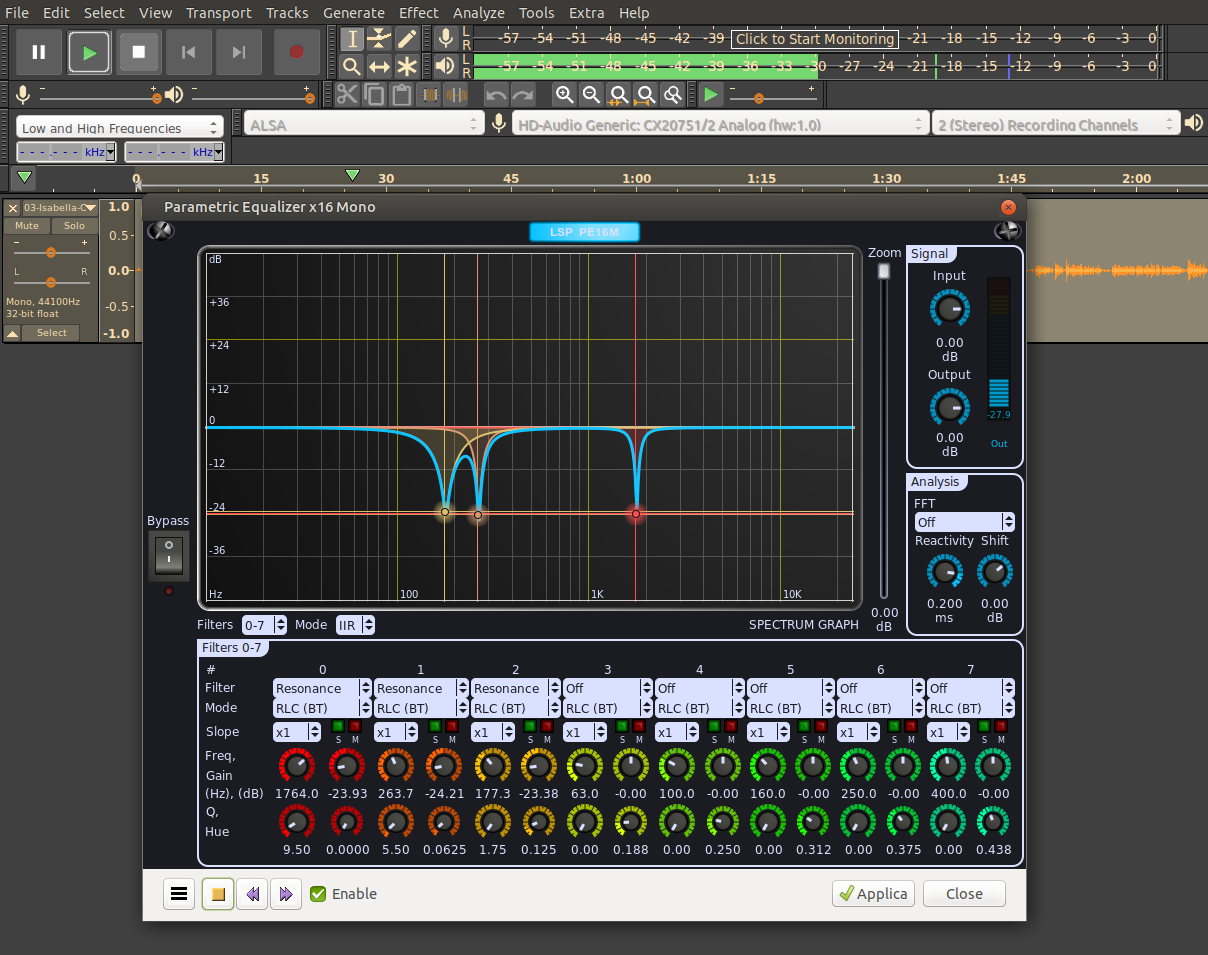Click the Applica apply button
1208x955 pixels.
pyautogui.click(x=873, y=894)
